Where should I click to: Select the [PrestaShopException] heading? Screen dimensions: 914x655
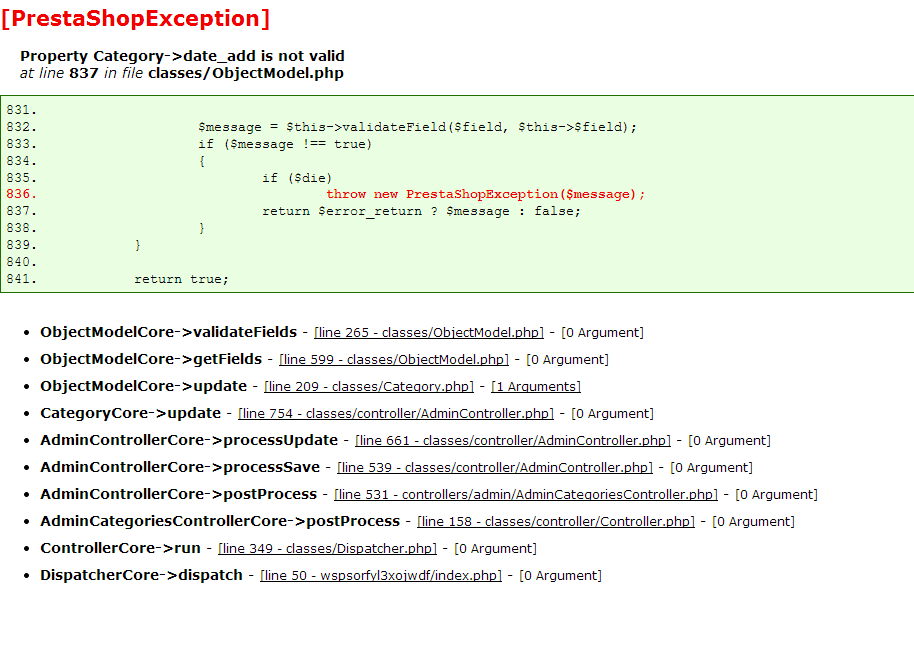[136, 19]
